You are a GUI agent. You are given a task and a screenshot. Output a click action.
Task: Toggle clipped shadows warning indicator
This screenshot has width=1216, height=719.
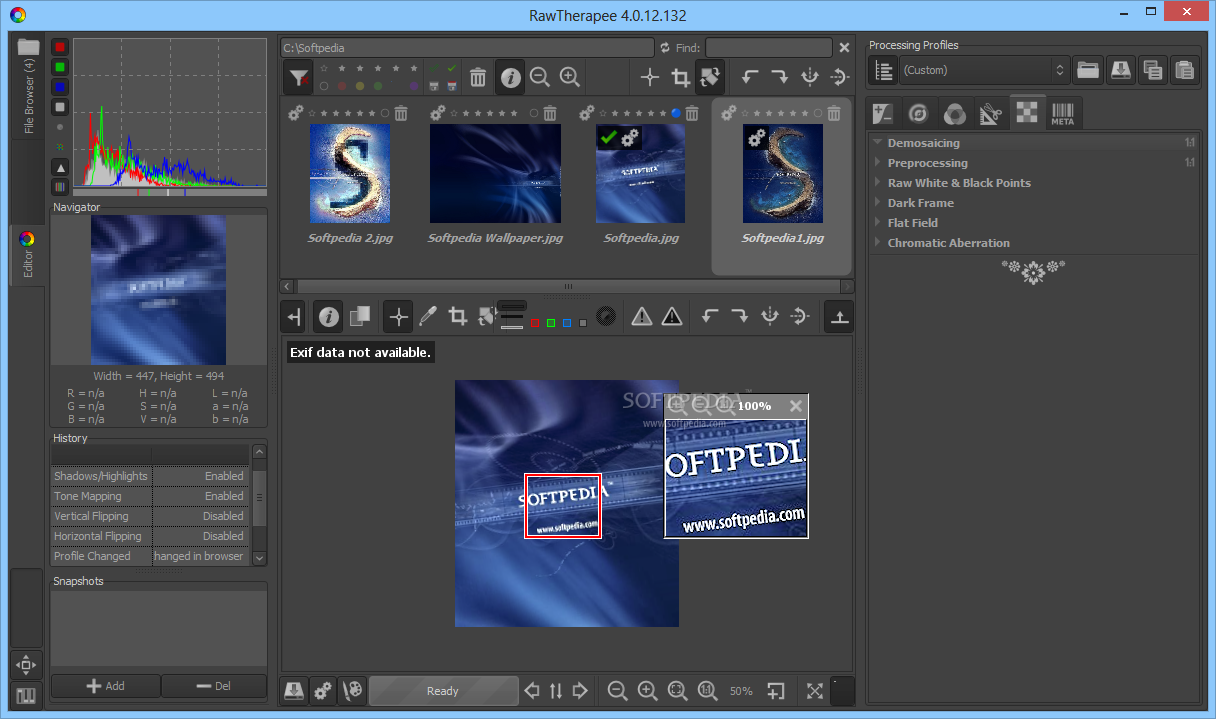tap(642, 316)
